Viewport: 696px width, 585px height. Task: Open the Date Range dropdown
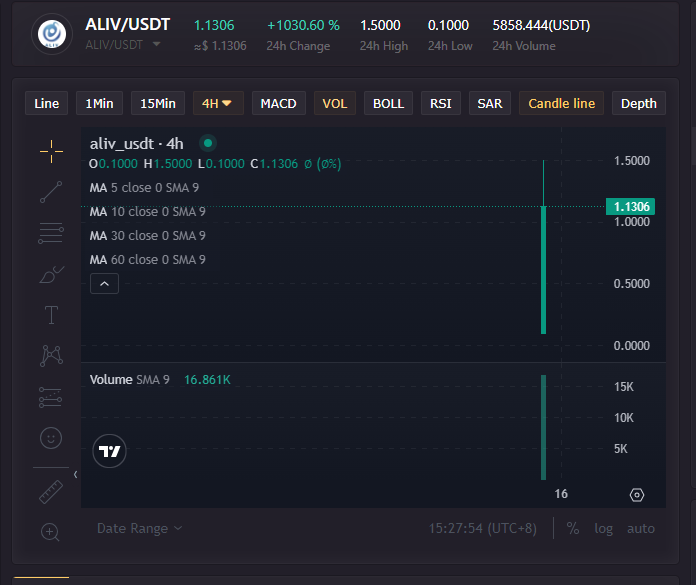tap(139, 528)
